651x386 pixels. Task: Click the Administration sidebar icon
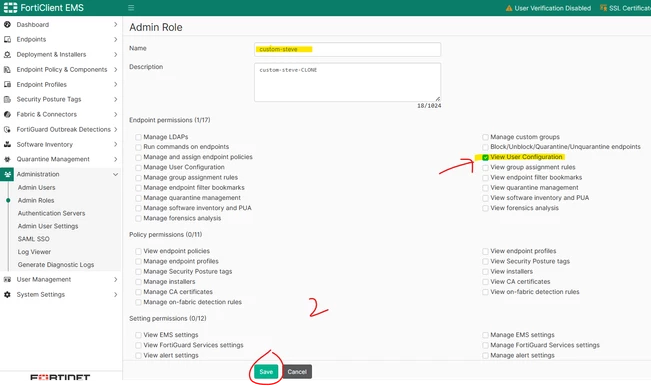7,174
